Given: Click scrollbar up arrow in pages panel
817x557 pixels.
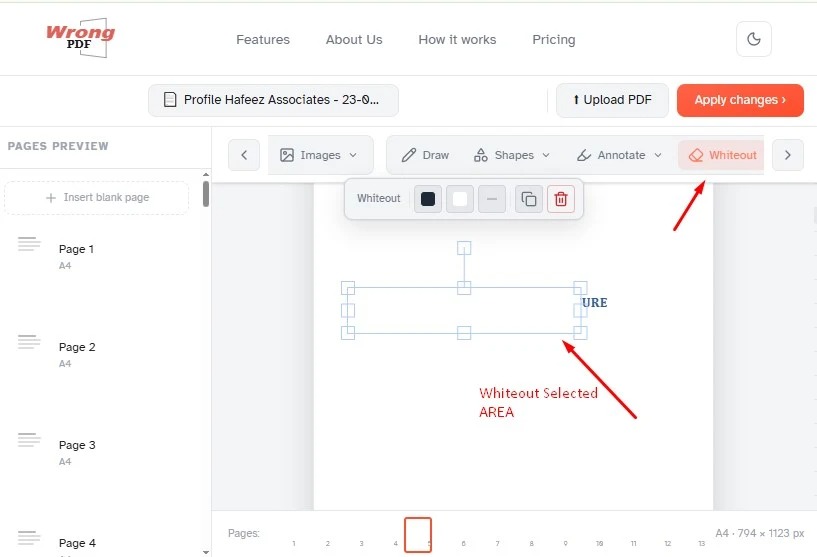Looking at the screenshot, I should pos(206,175).
